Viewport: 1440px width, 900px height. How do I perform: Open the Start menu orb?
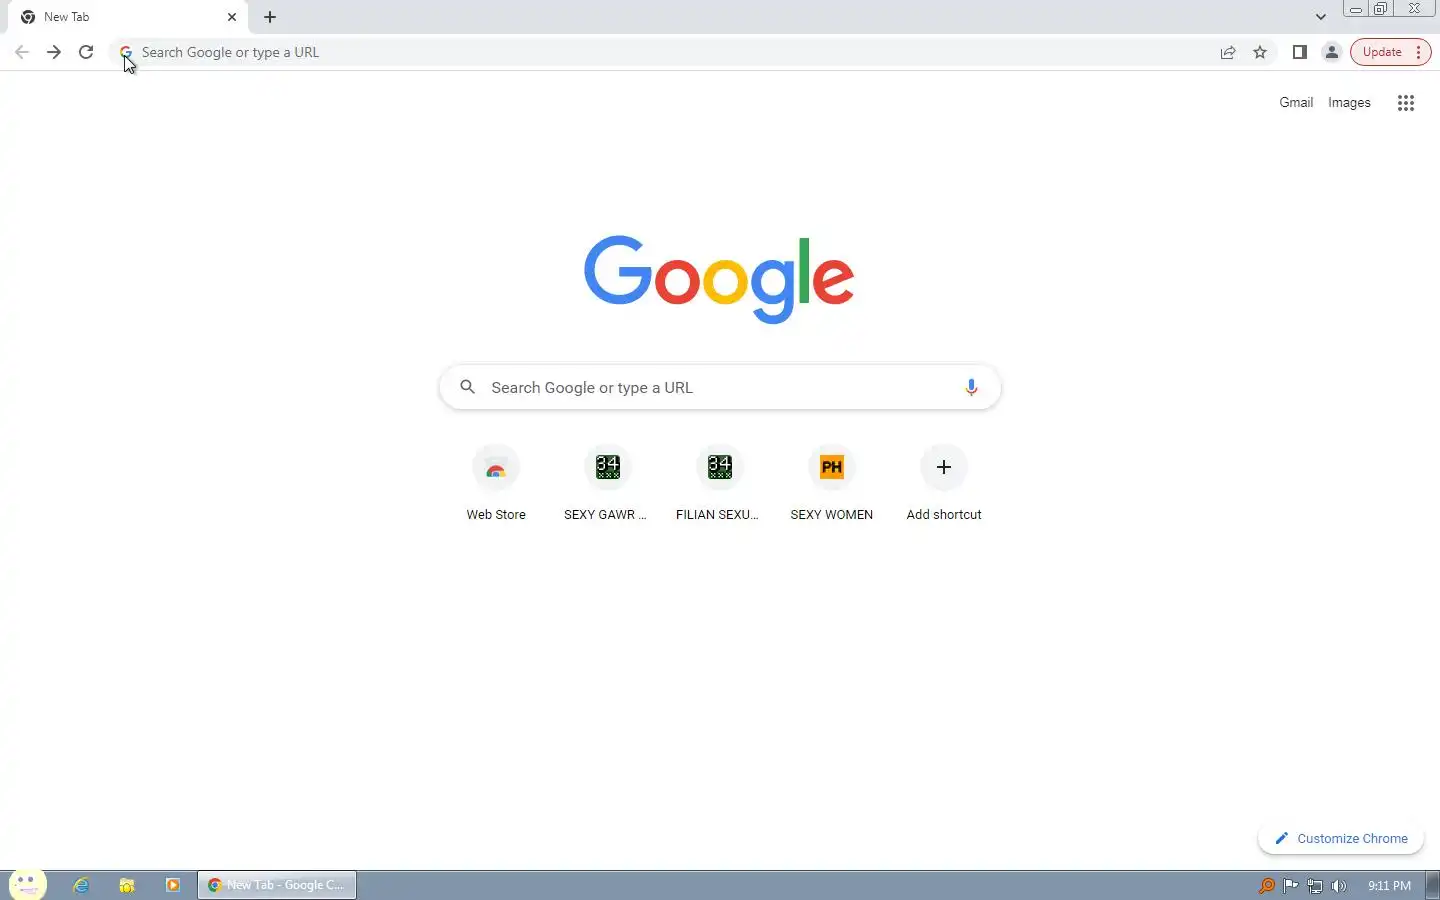[x=27, y=884]
